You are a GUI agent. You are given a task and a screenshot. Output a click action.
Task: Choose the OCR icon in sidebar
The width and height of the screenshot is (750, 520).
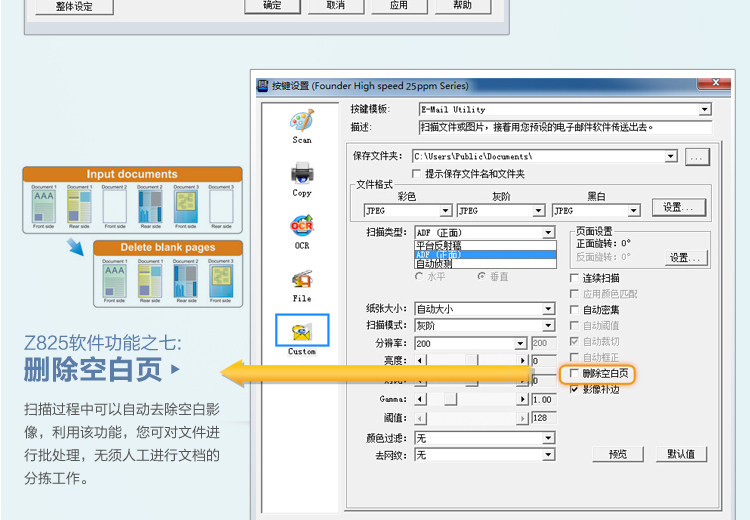tap(302, 225)
